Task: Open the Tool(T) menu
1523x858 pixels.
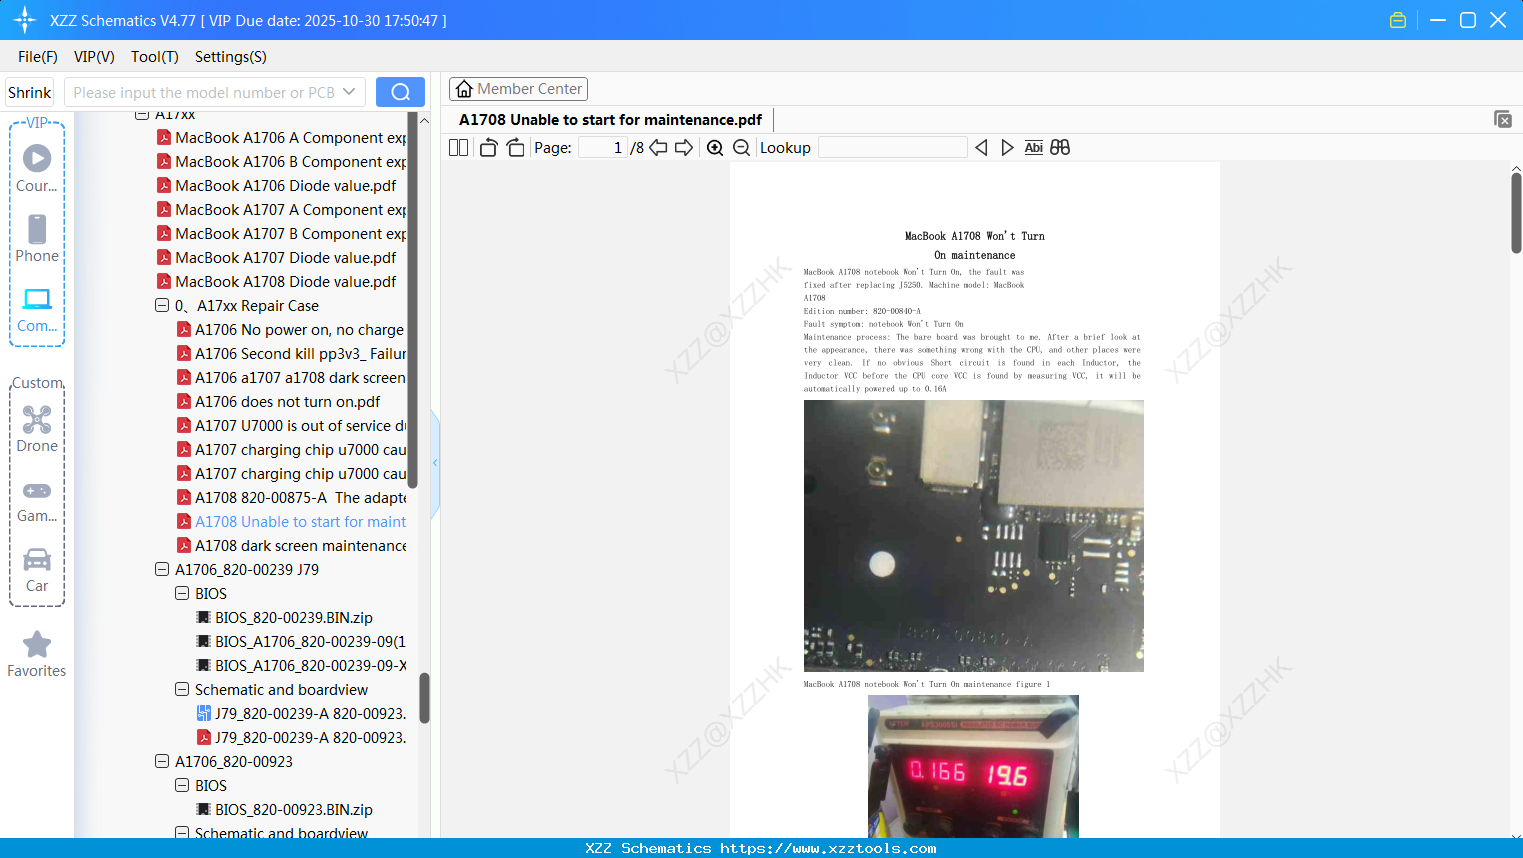Action: coord(155,57)
